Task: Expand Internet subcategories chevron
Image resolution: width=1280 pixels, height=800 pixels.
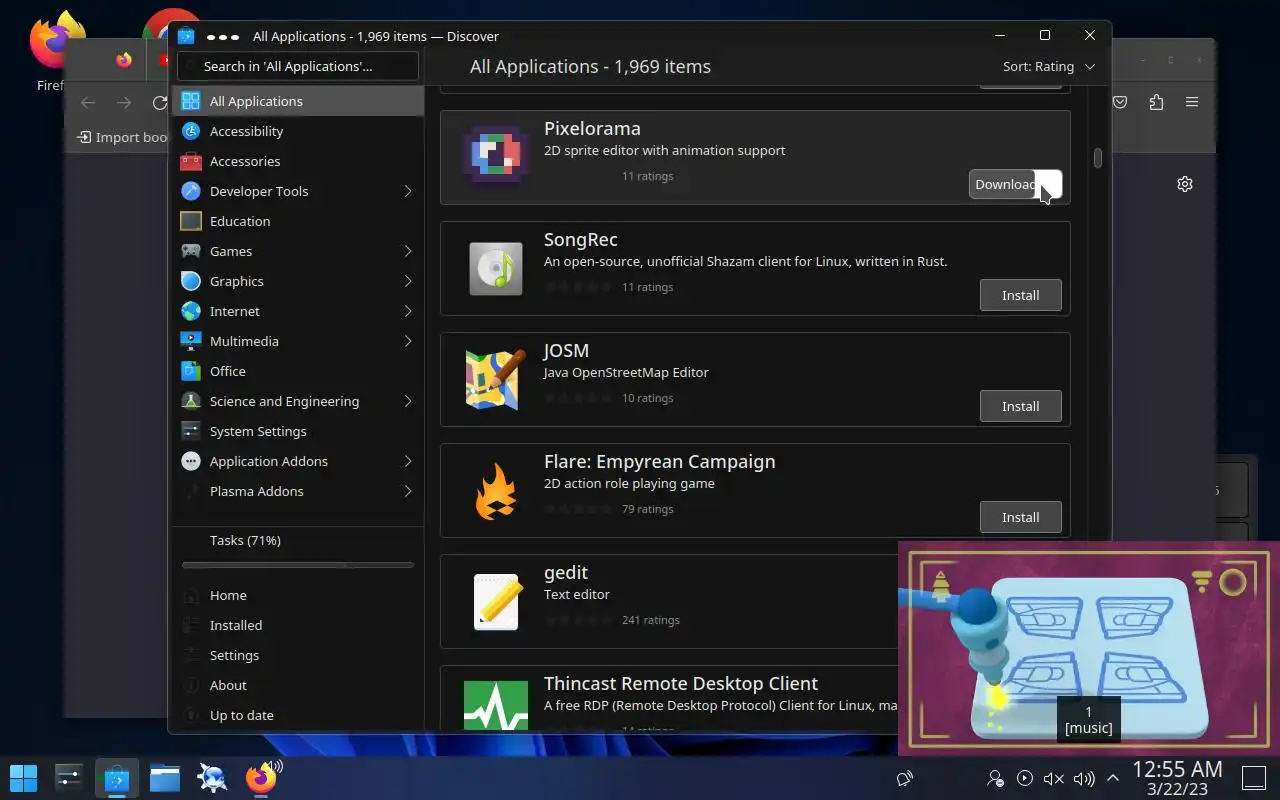Action: (x=408, y=311)
